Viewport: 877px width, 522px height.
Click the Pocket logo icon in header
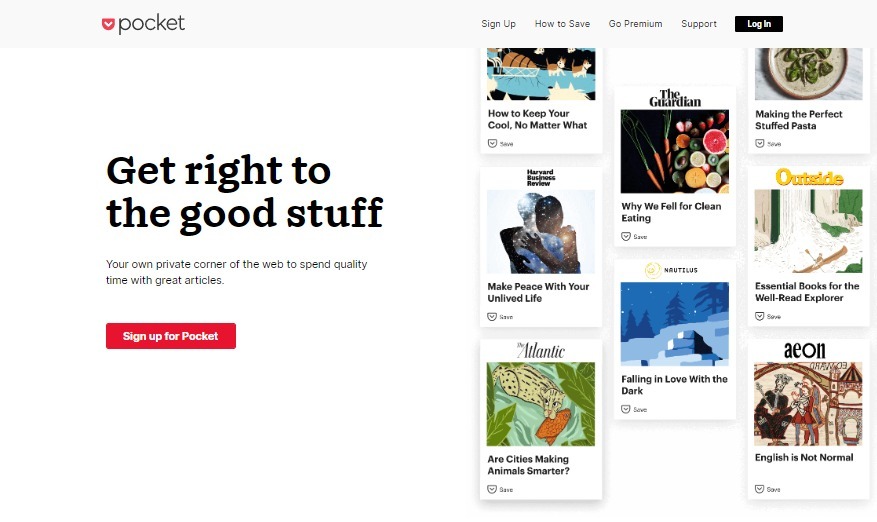tap(109, 24)
